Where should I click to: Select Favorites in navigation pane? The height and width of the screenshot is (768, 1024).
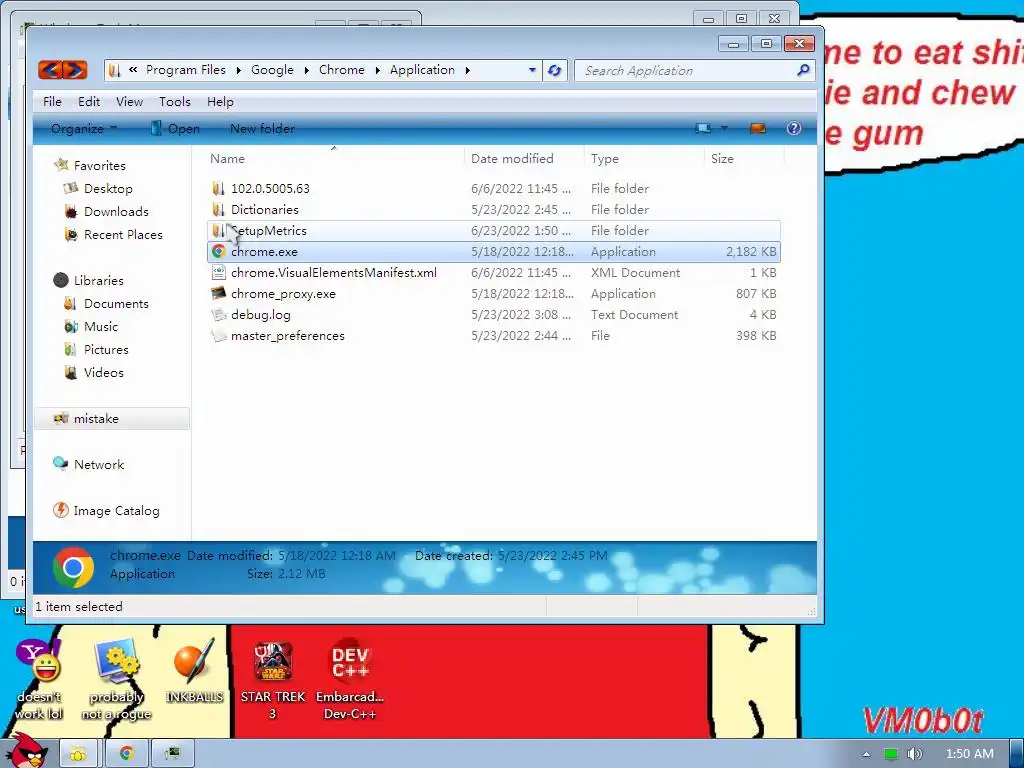pyautogui.click(x=99, y=166)
